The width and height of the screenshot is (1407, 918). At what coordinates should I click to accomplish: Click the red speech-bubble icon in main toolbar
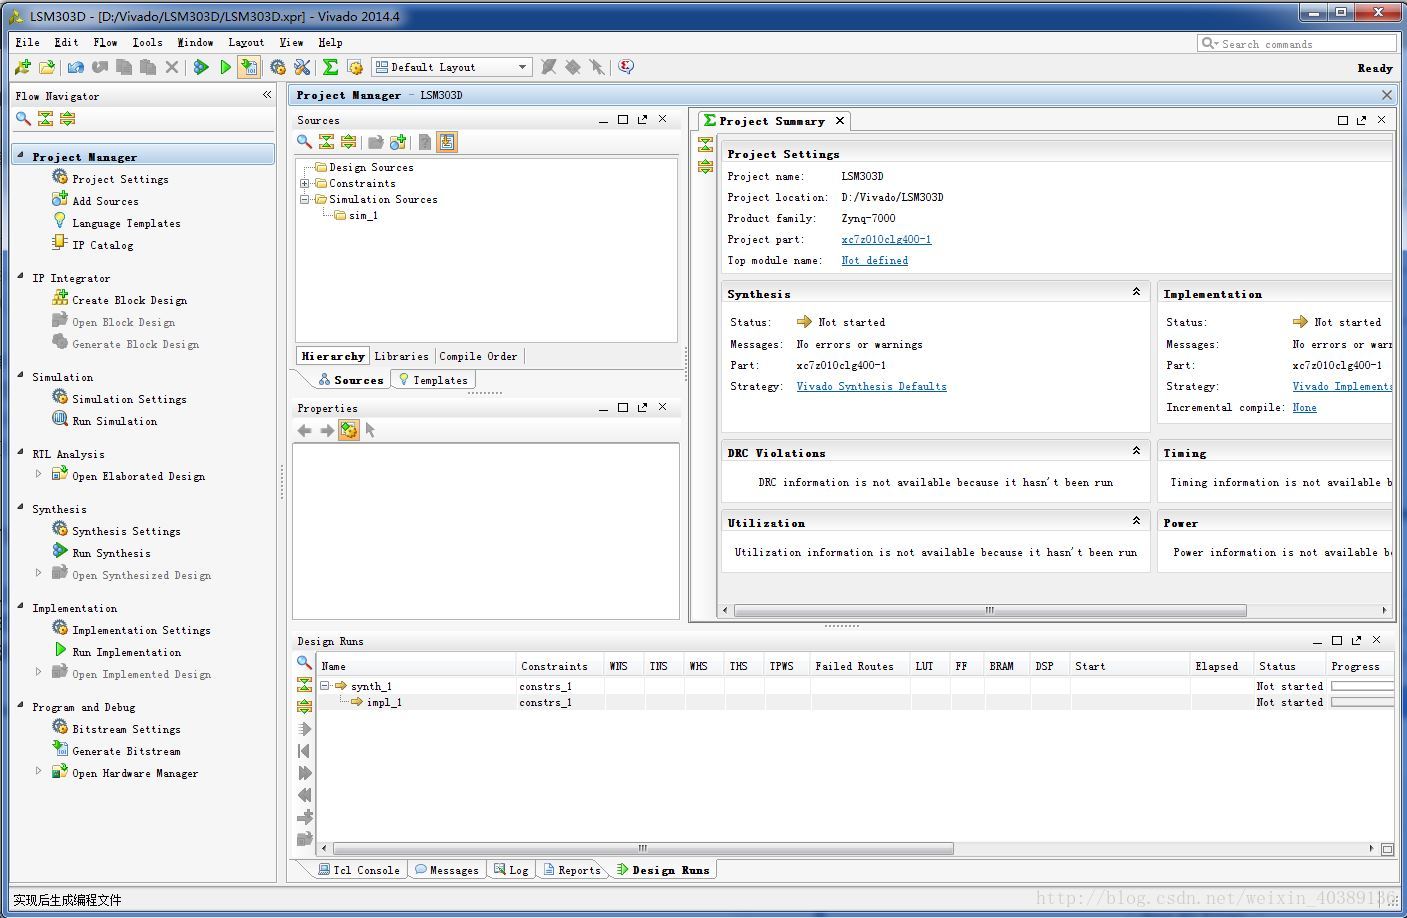pyautogui.click(x=626, y=67)
